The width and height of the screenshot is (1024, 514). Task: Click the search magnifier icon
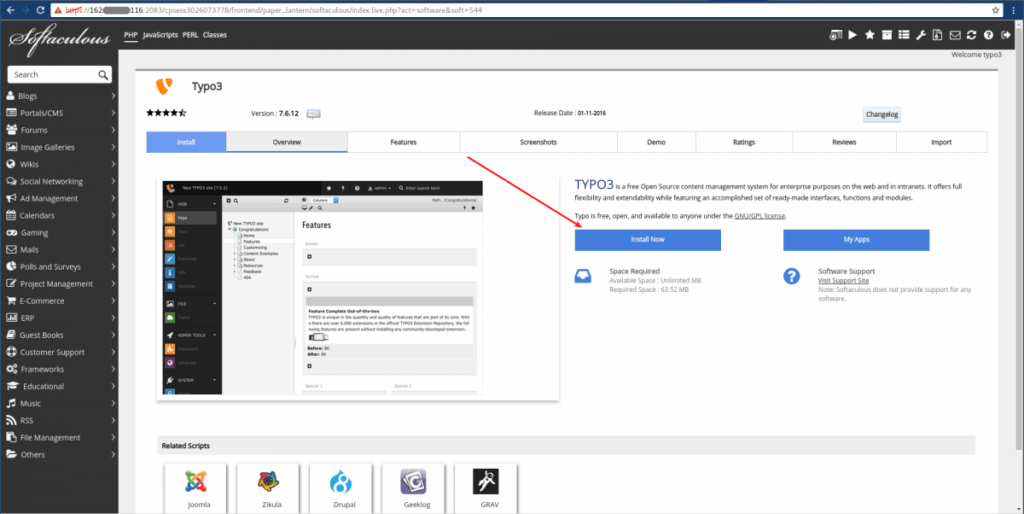coord(103,75)
